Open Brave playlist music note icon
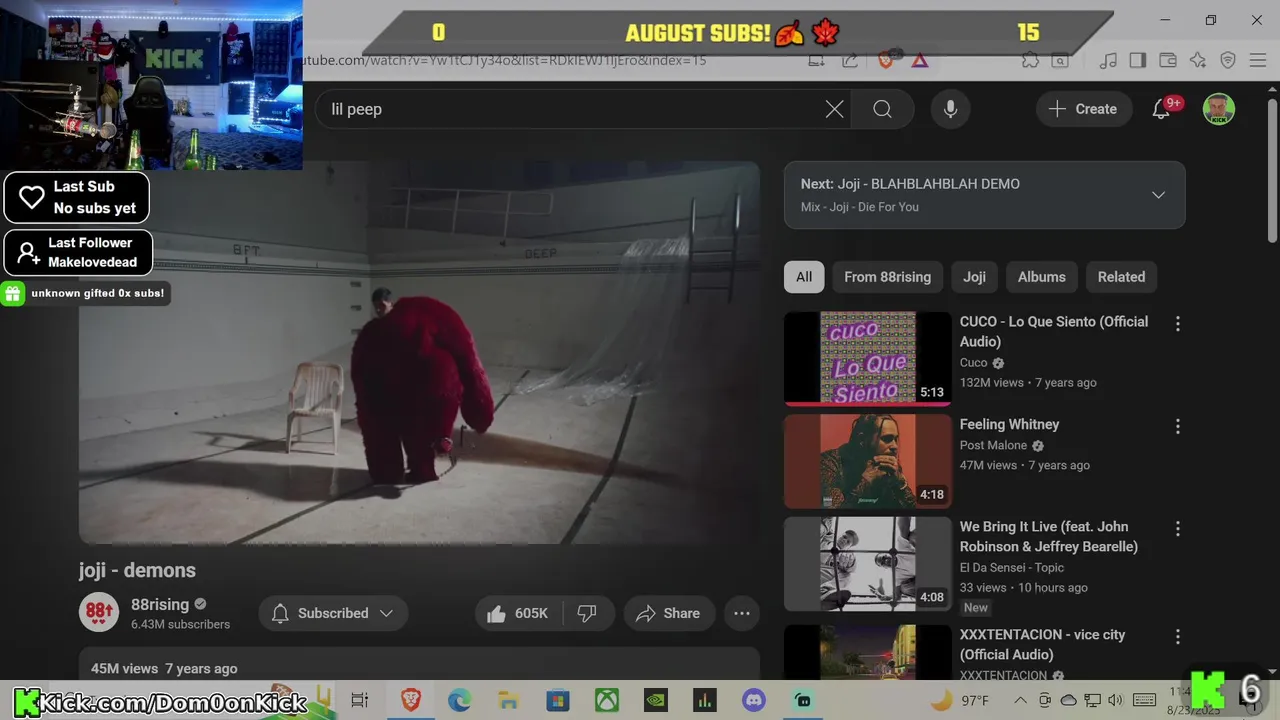 click(1107, 60)
